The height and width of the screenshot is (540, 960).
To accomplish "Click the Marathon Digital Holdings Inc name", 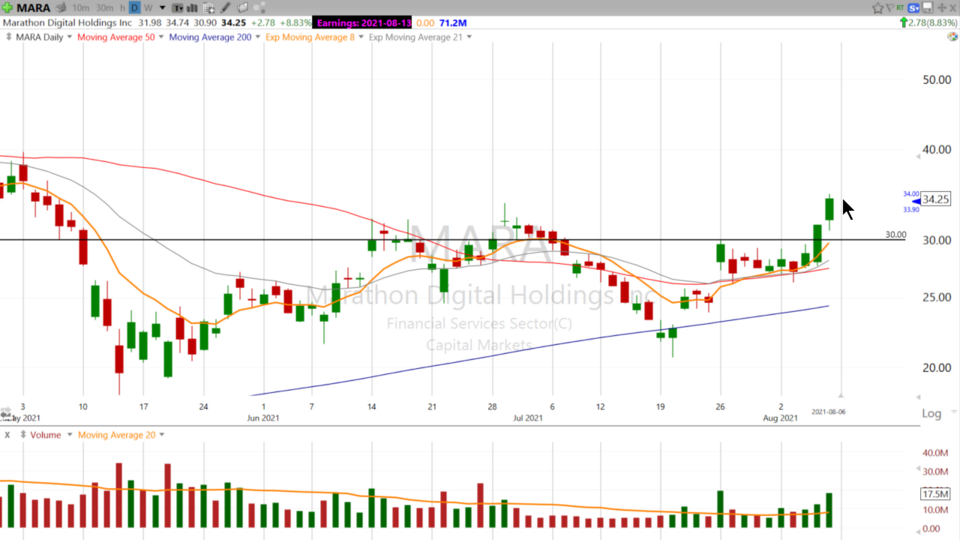I will [67, 23].
